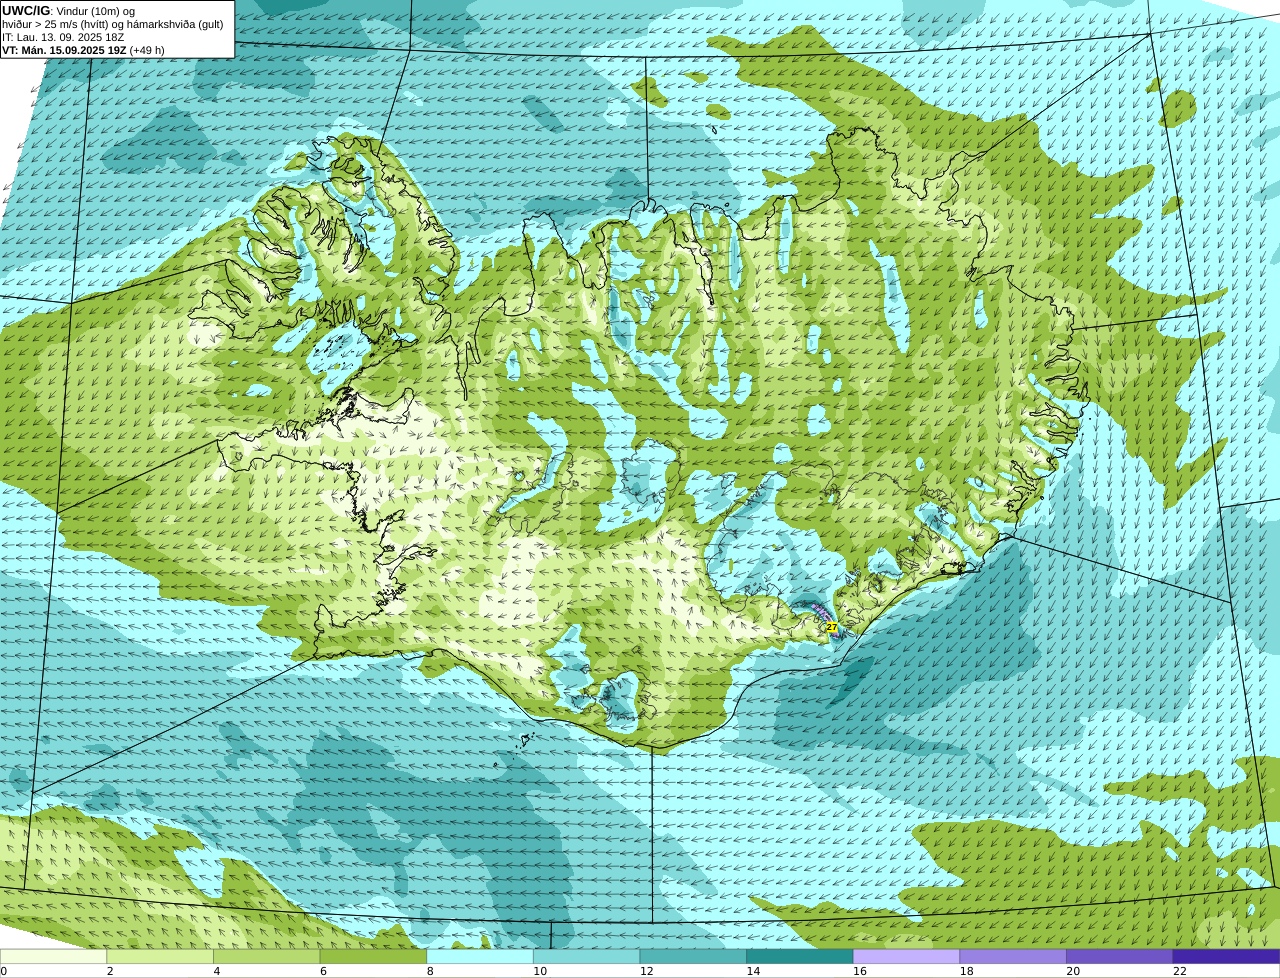Click the 10–12 m/s legend swatch
The image size is (1280, 978).
(x=586, y=956)
